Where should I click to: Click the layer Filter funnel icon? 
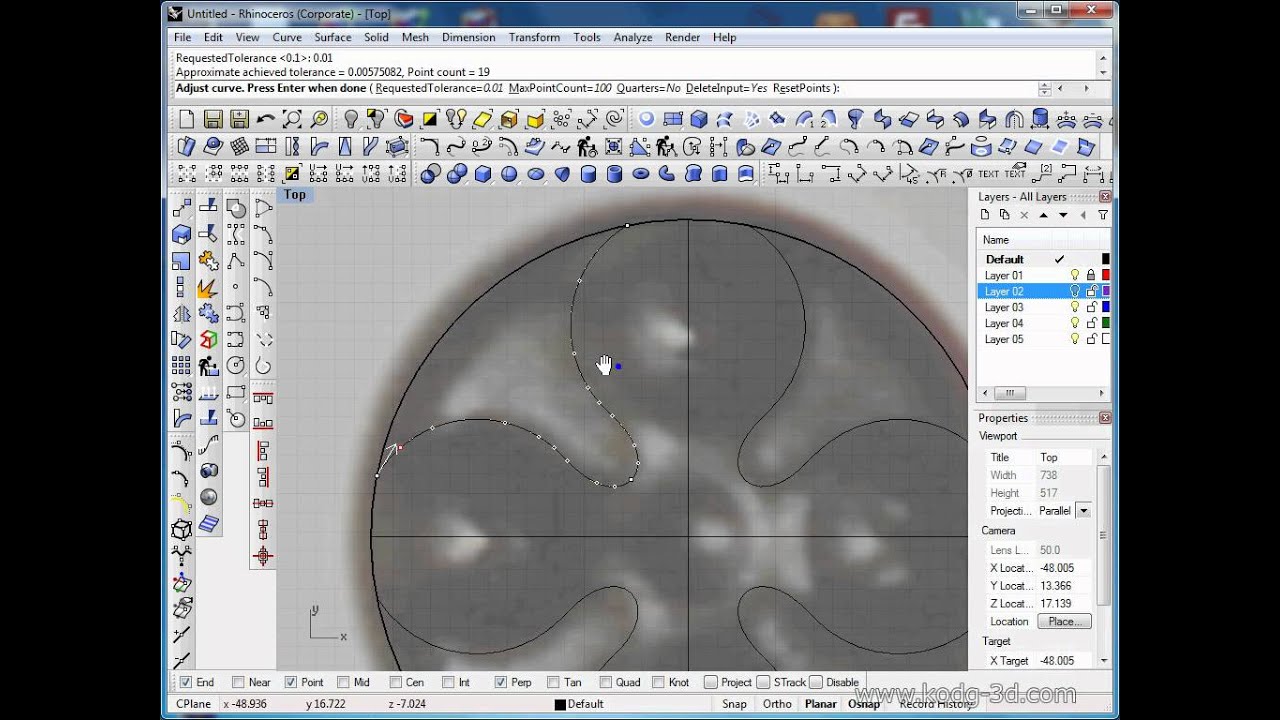[x=1103, y=215]
